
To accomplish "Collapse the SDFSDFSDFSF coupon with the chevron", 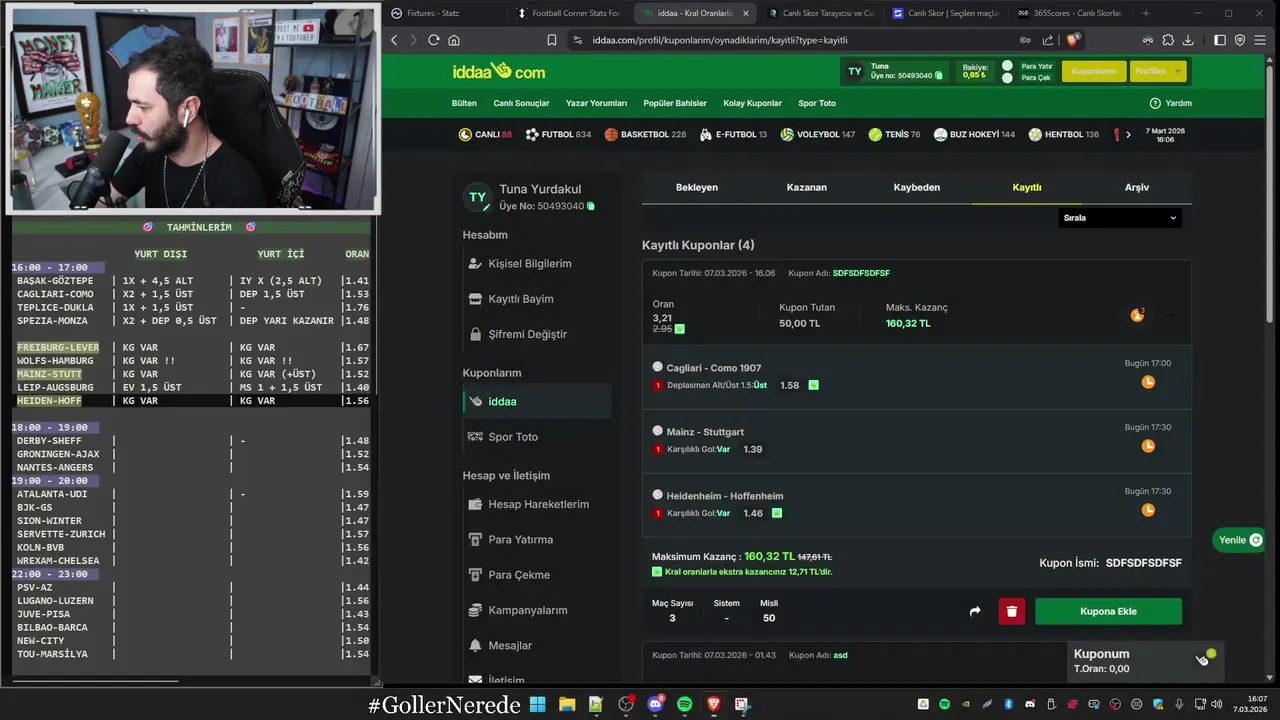I will [1169, 315].
